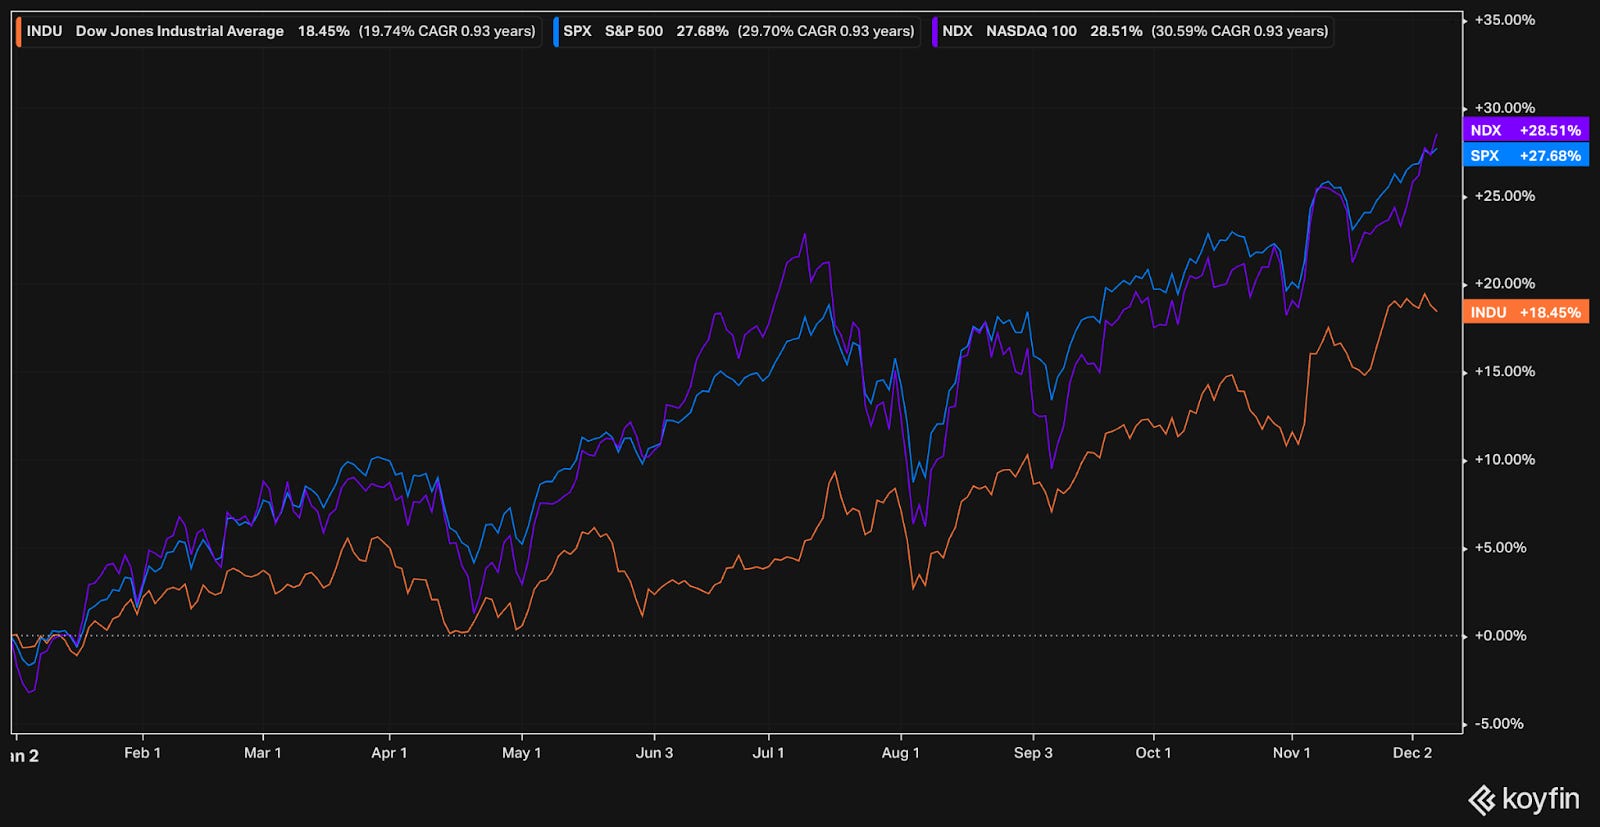The image size is (1600, 827).
Task: Click the Jul 1 date label
Action: click(768, 753)
